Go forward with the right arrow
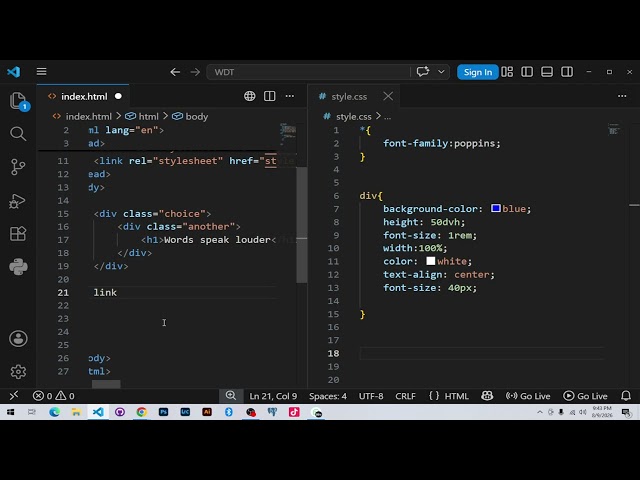The width and height of the screenshot is (640, 480). click(x=195, y=72)
